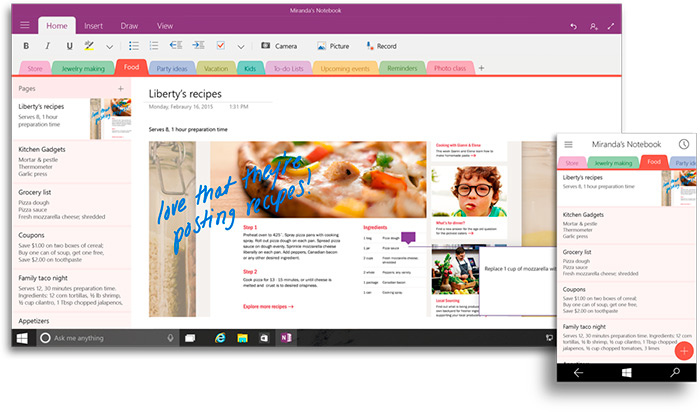Tap the red add button on phone

(685, 350)
